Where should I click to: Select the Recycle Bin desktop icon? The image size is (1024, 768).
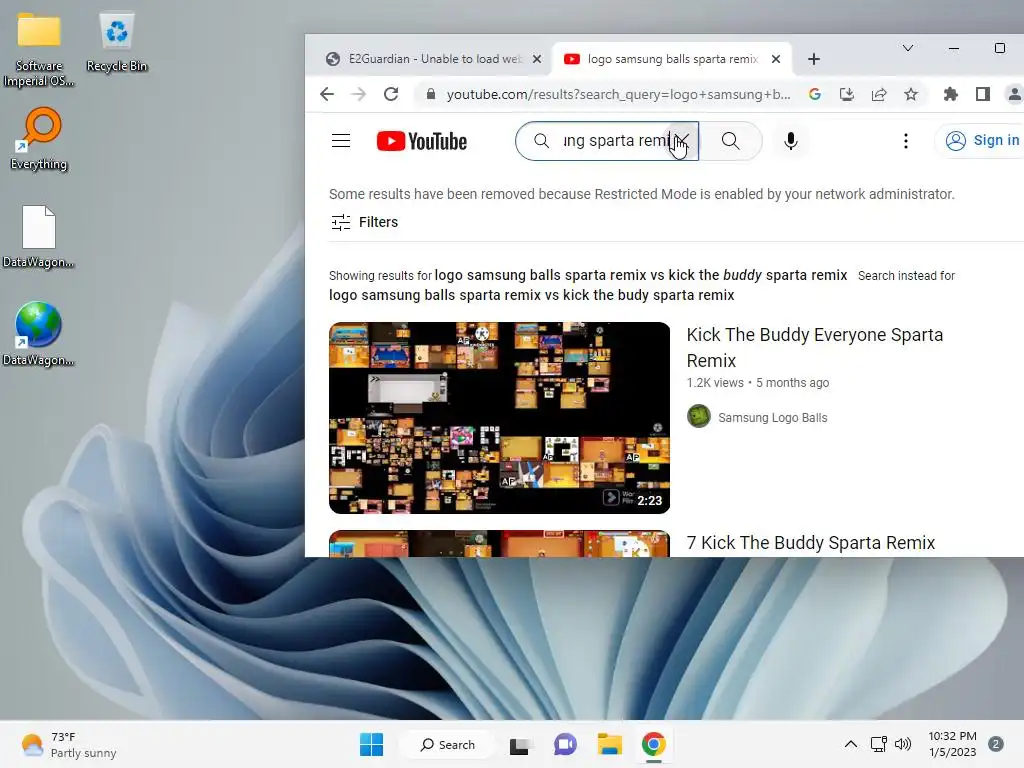tap(117, 43)
